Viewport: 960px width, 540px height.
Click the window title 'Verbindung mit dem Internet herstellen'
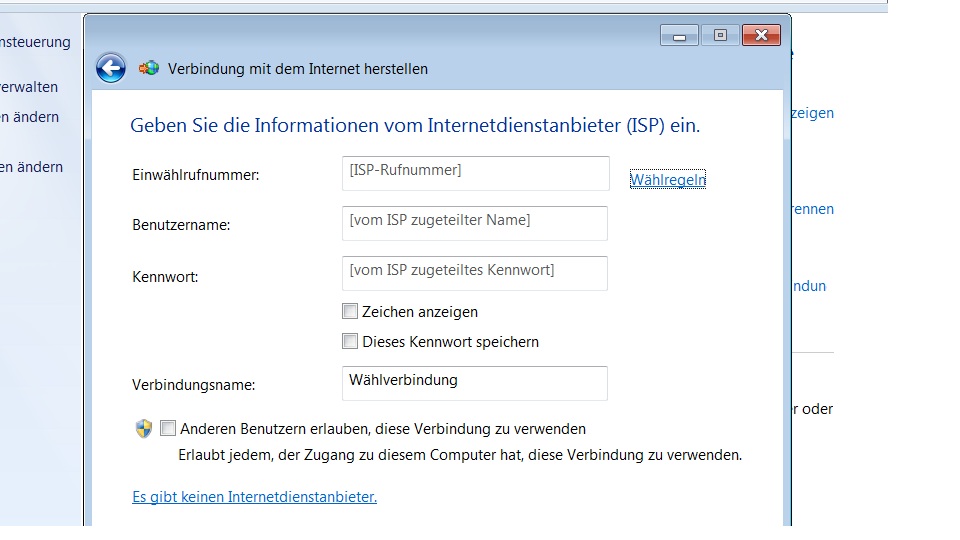(297, 69)
